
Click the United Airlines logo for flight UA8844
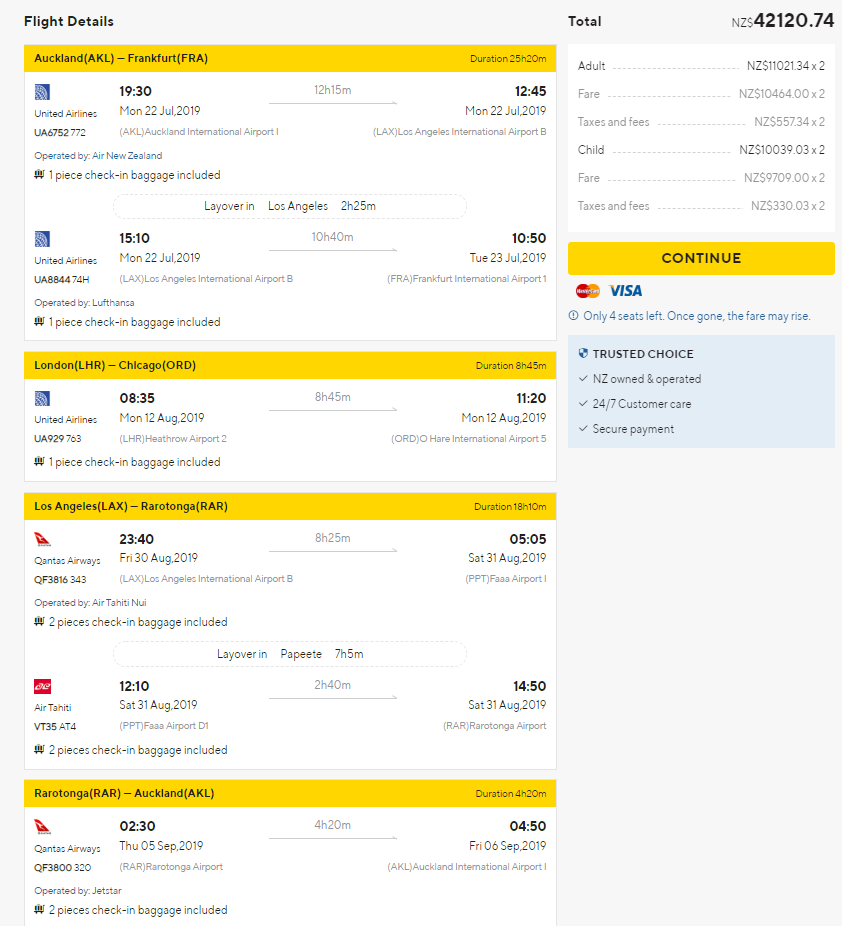[x=42, y=239]
